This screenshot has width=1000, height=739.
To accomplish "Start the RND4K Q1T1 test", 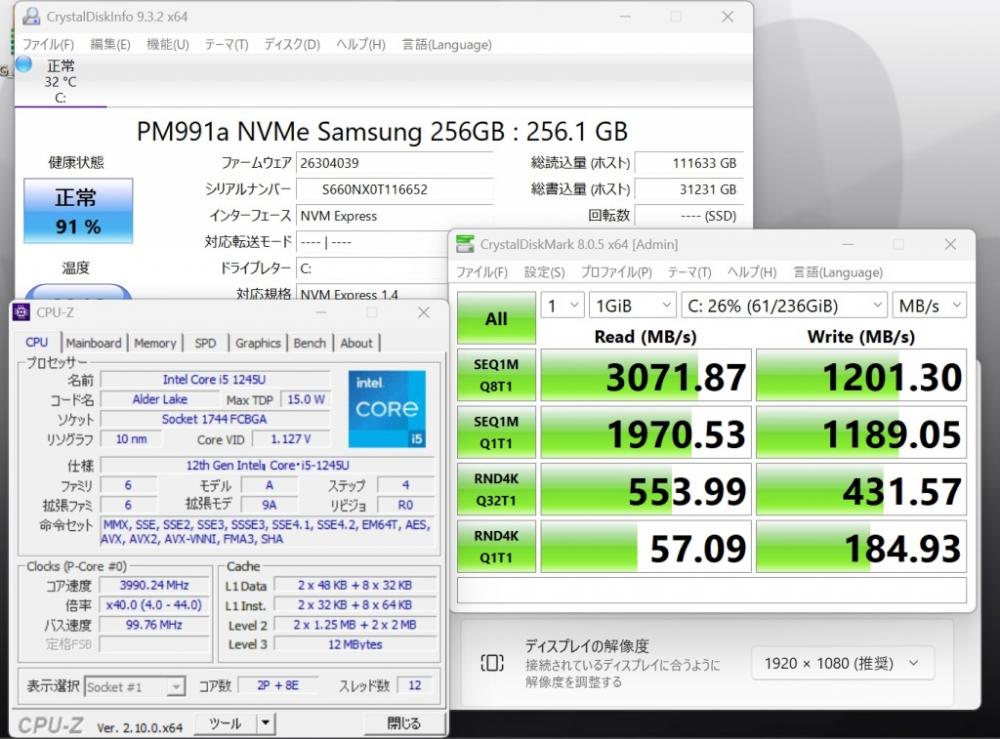I will (496, 546).
